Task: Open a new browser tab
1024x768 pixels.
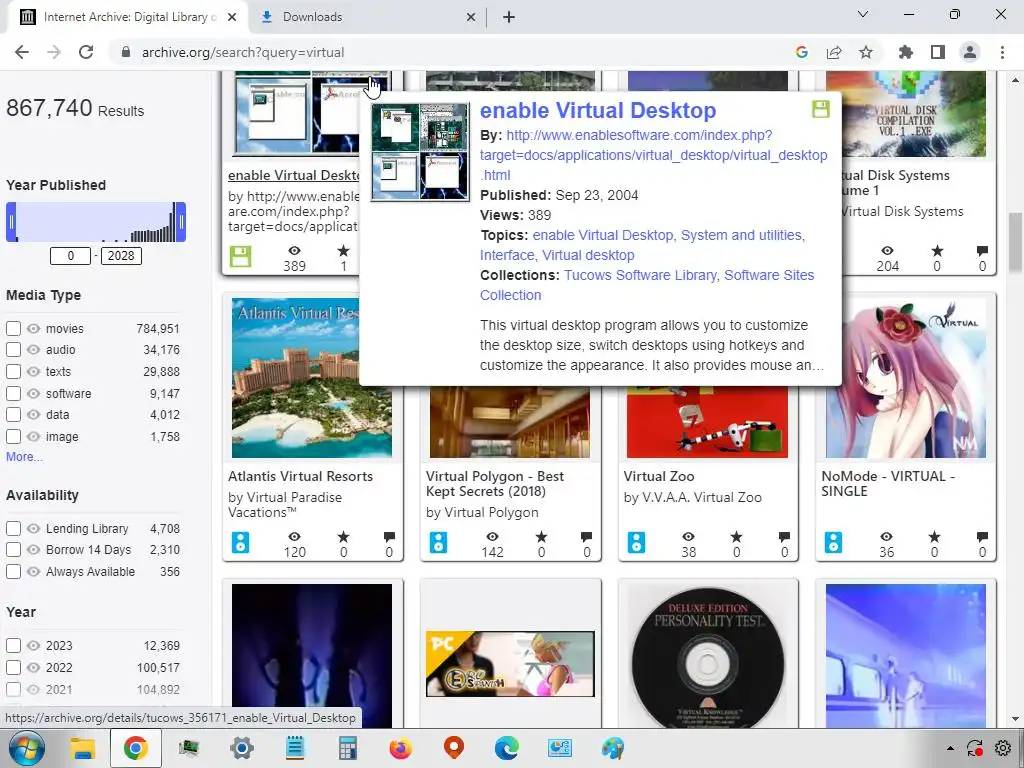Action: pyautogui.click(x=509, y=17)
